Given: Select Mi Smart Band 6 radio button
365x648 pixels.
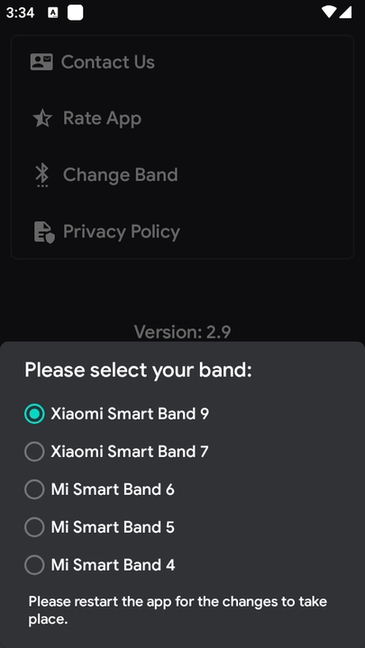Looking at the screenshot, I should pyautogui.click(x=34, y=489).
